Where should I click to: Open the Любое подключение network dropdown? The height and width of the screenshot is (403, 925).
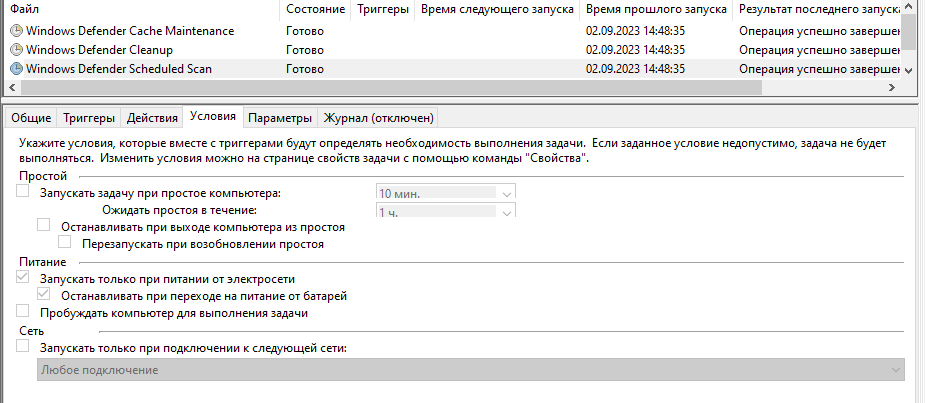pos(470,370)
